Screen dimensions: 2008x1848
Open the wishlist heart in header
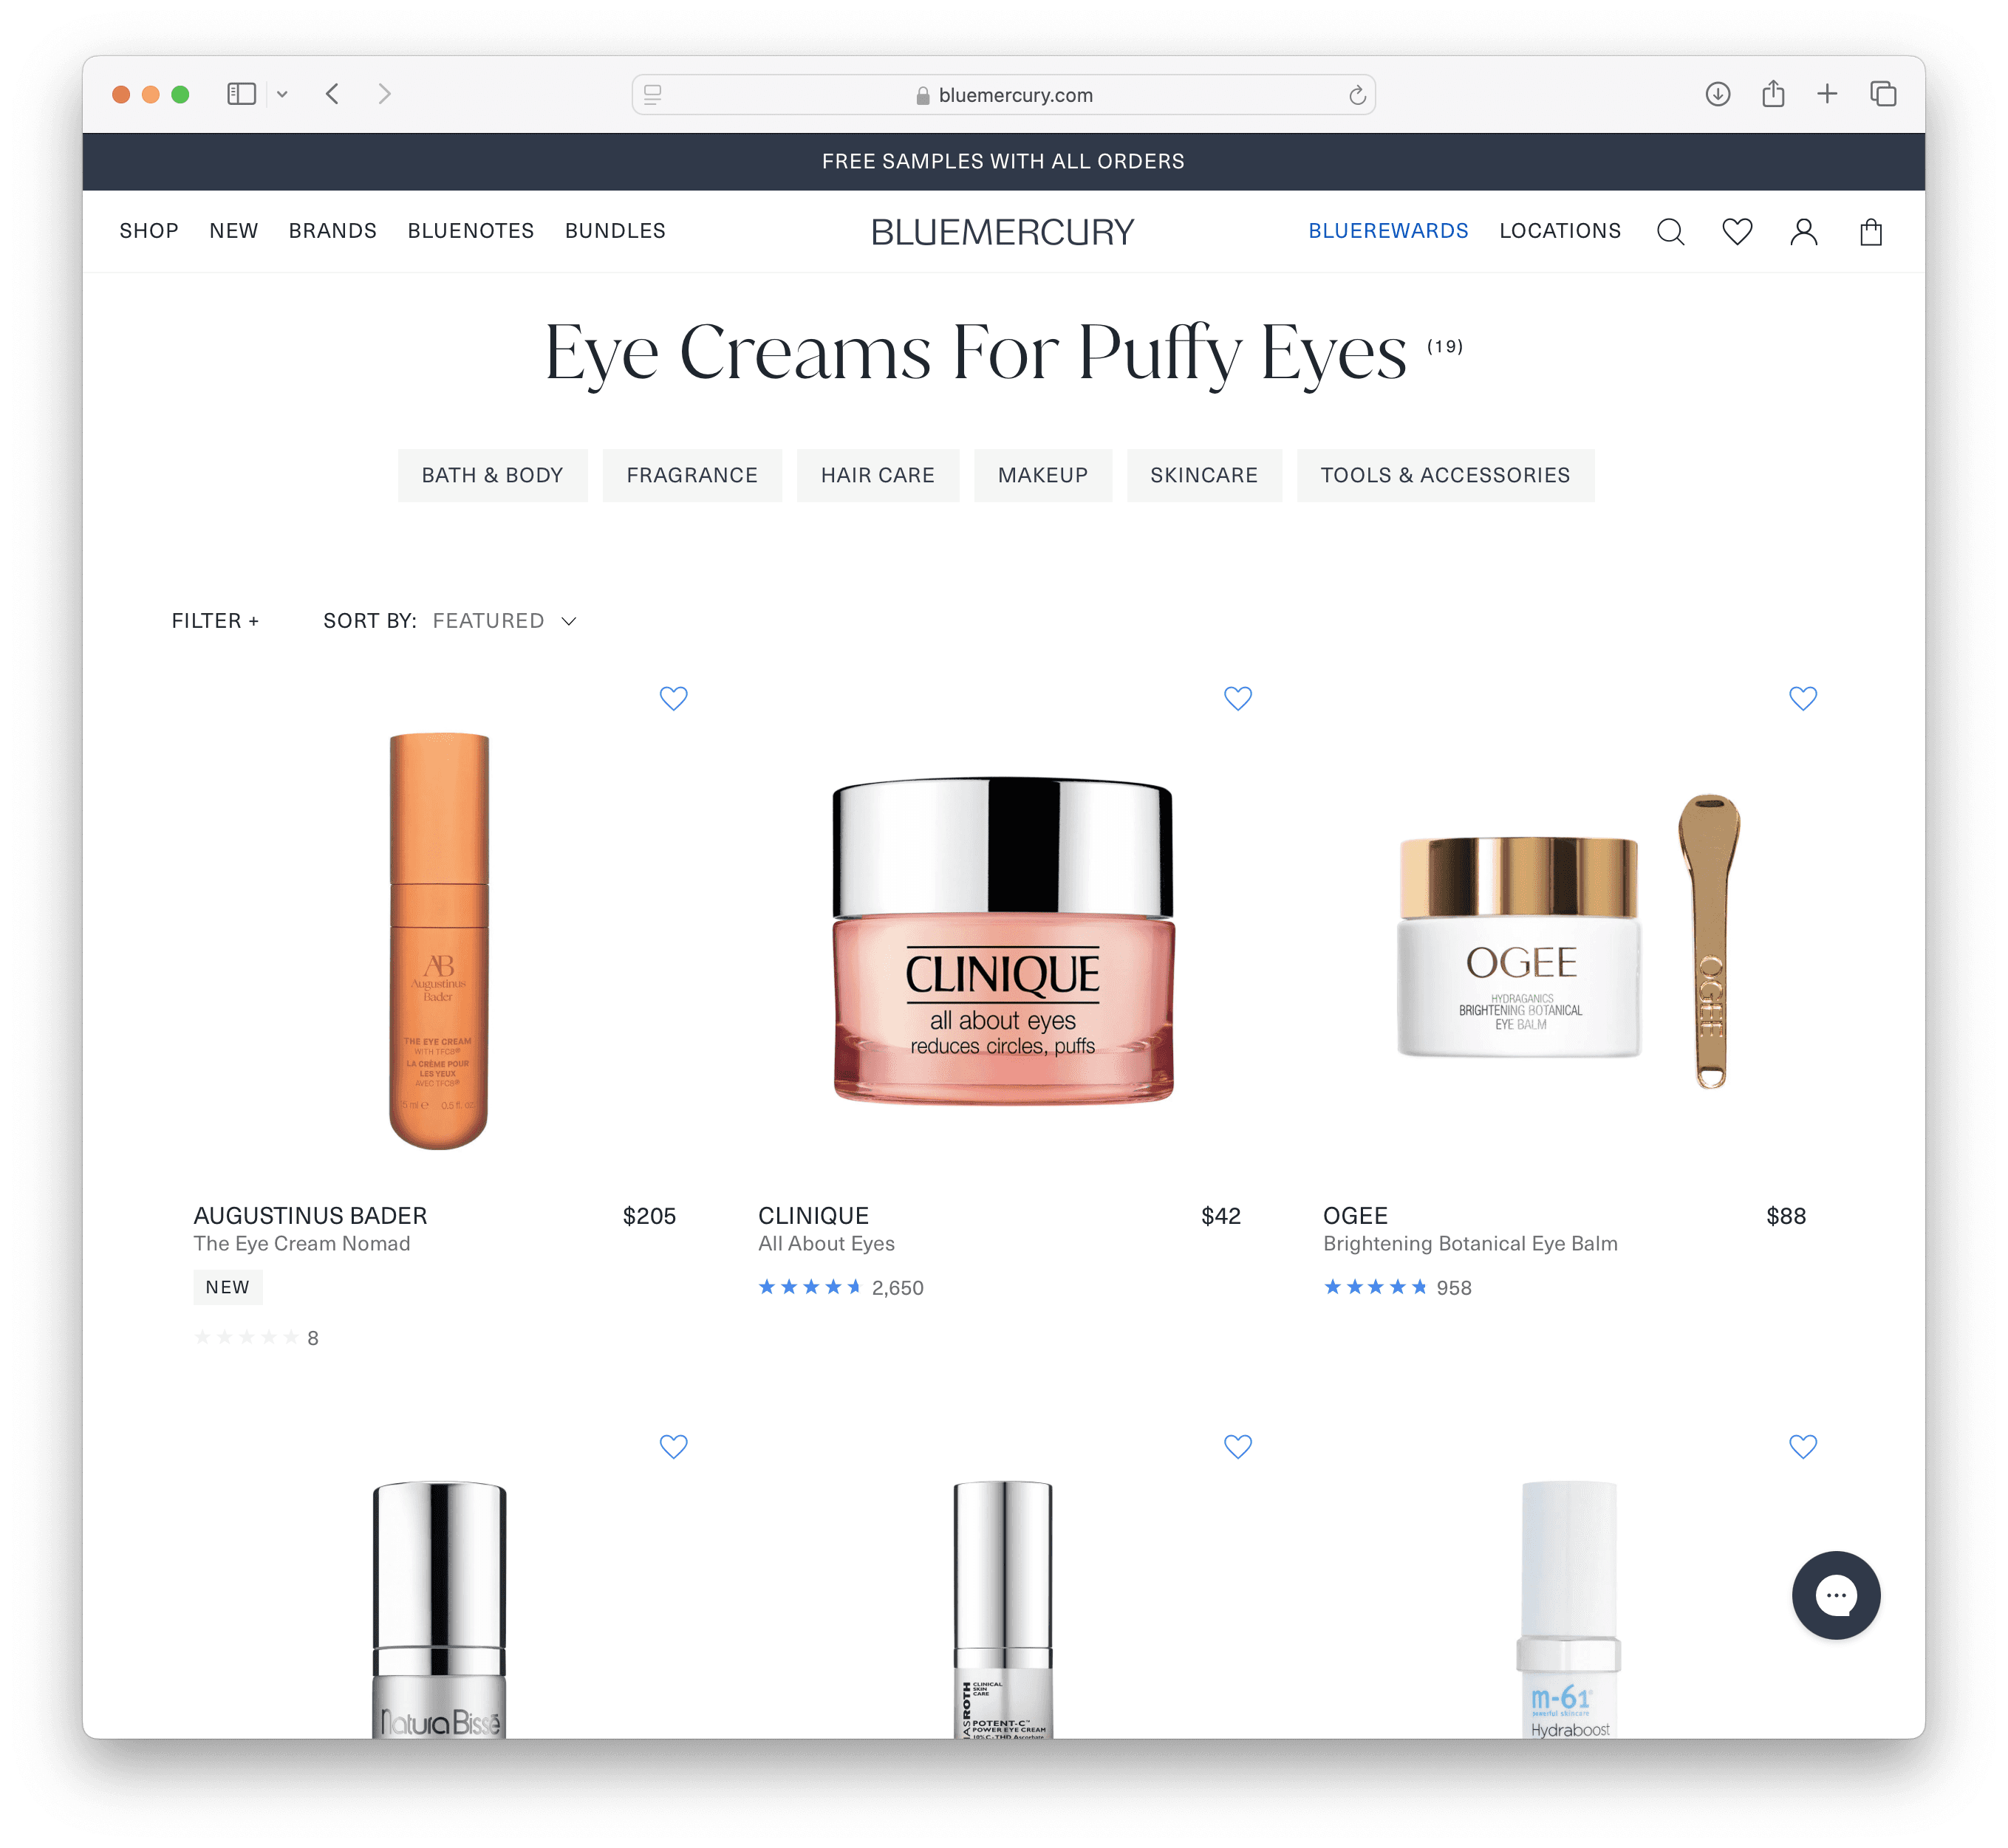(x=1737, y=232)
